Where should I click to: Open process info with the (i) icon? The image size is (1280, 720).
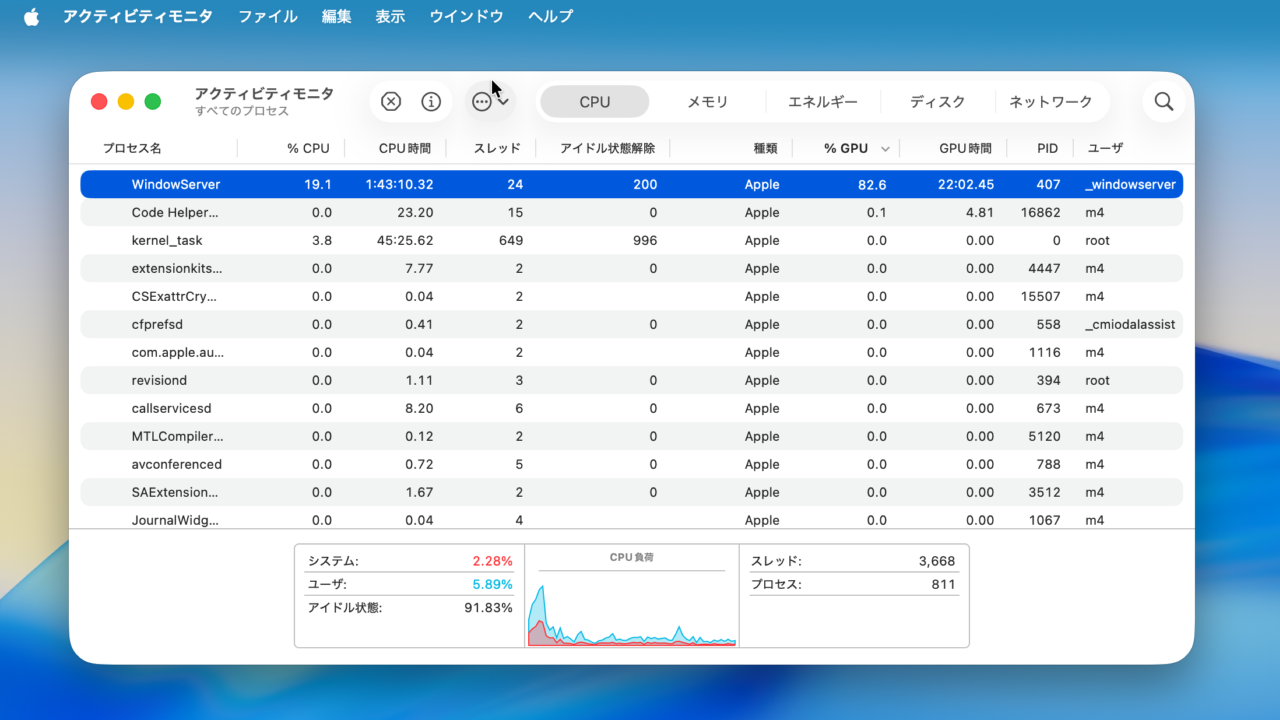tap(431, 101)
